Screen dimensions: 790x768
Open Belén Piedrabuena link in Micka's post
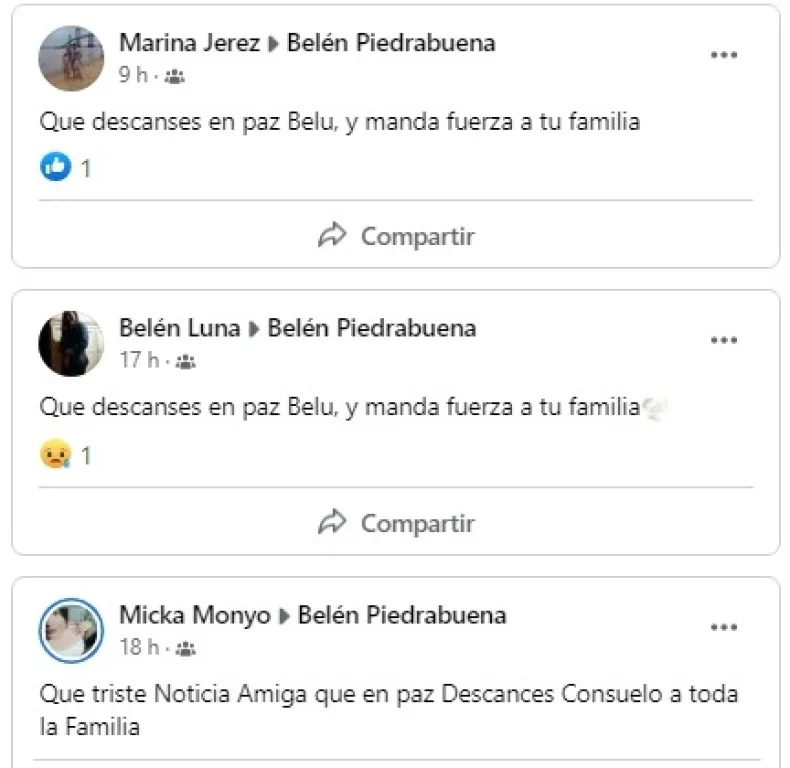(401, 615)
